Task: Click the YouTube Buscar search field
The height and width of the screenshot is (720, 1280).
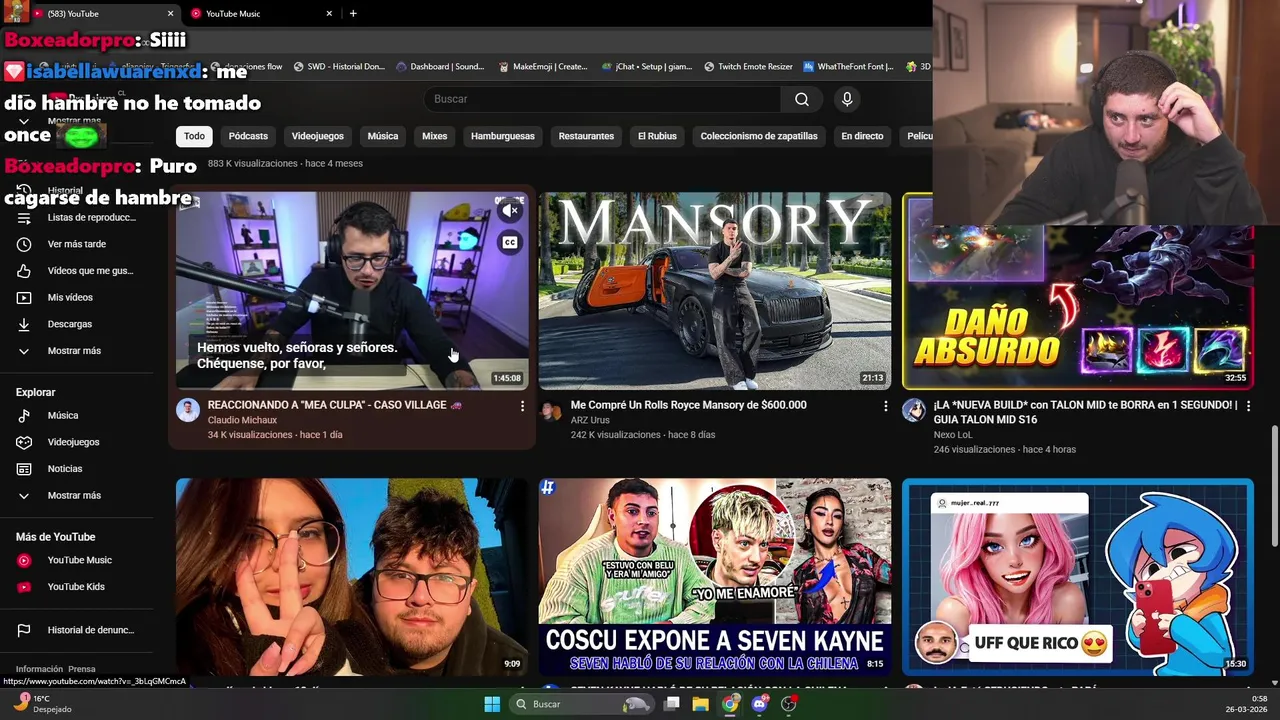Action: tap(603, 99)
